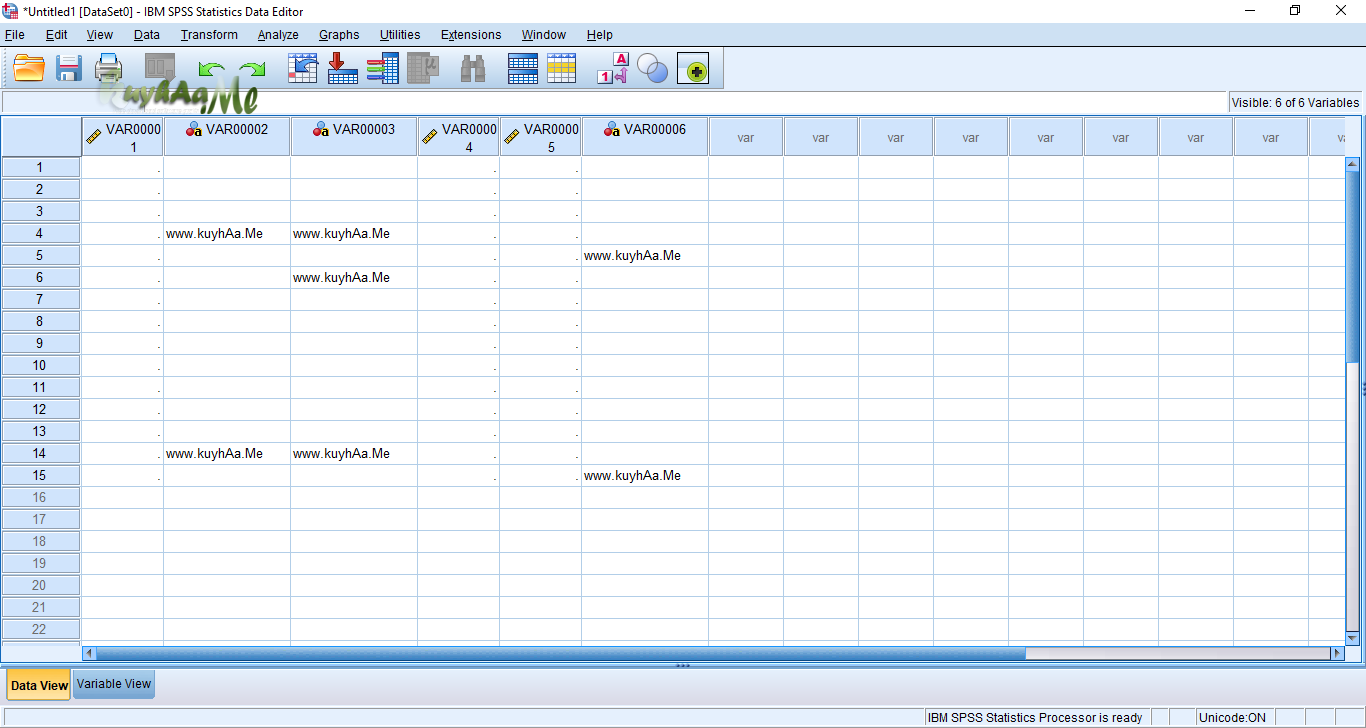The height and width of the screenshot is (728, 1366).
Task: Click the Use Variable Sets circles icon
Action: click(652, 68)
